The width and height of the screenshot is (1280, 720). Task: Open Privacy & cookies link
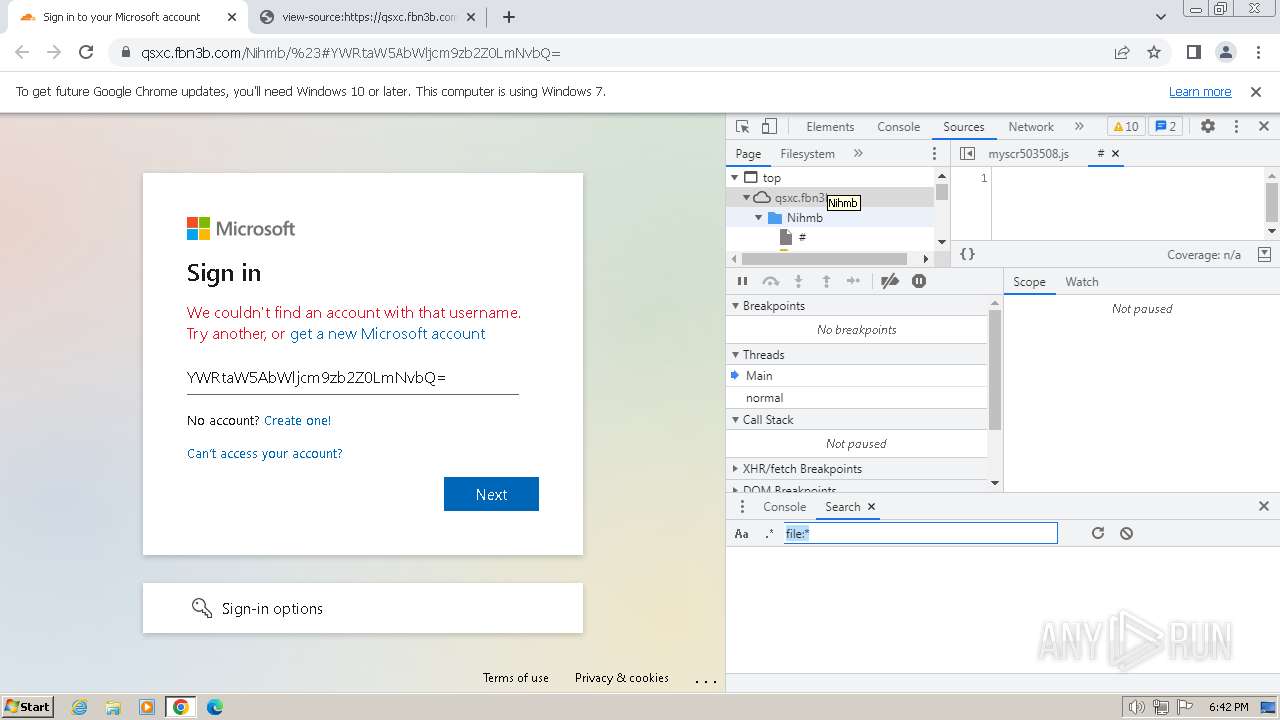[x=622, y=678]
